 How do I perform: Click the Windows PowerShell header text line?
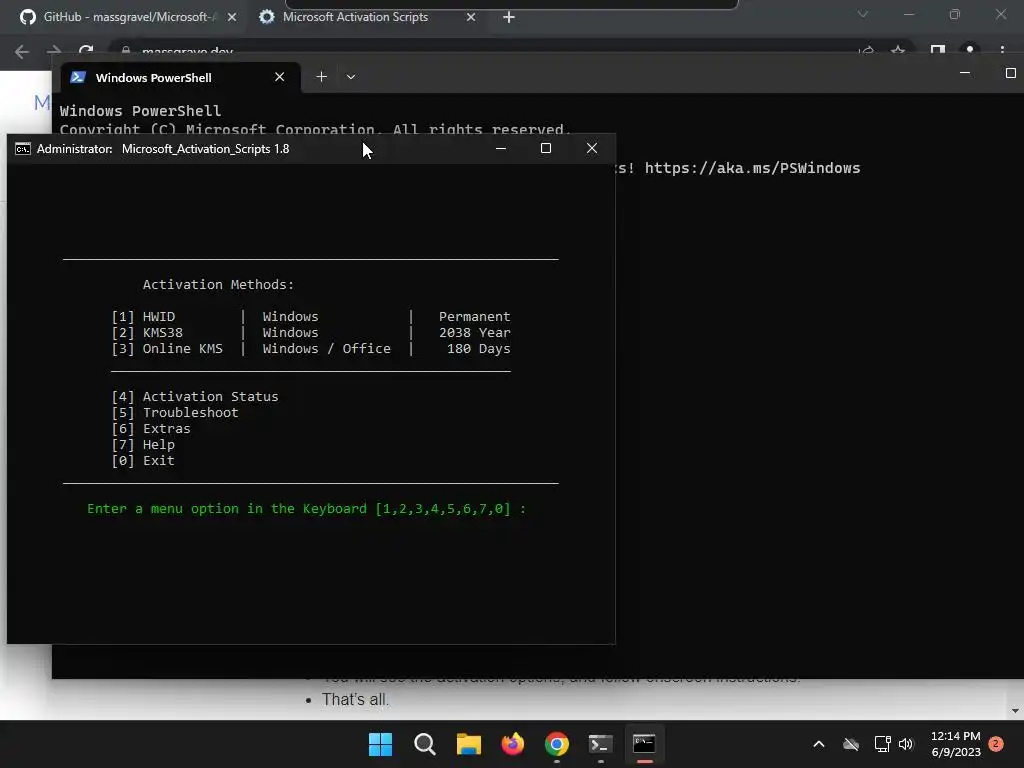point(140,111)
